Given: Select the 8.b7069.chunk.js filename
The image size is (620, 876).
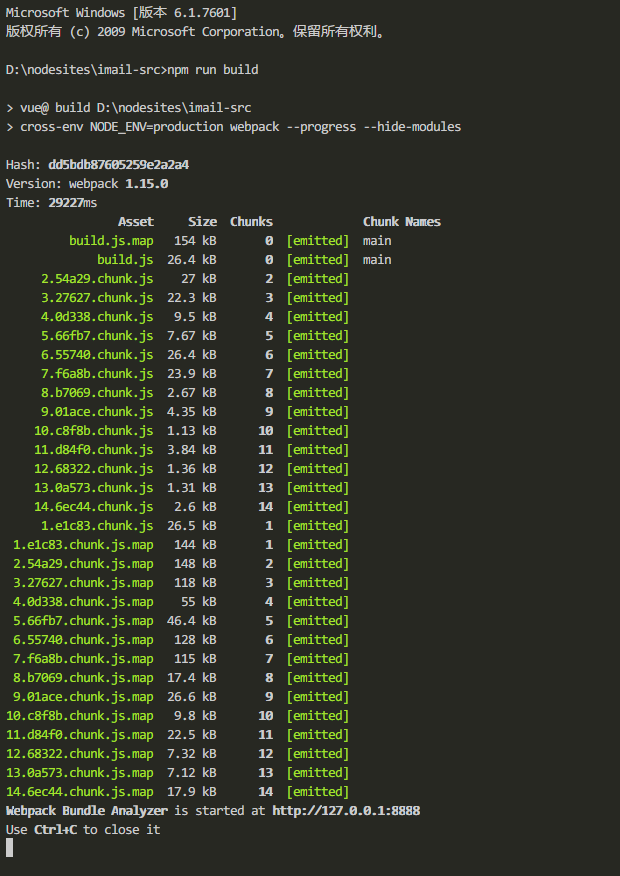Looking at the screenshot, I should tap(97, 393).
